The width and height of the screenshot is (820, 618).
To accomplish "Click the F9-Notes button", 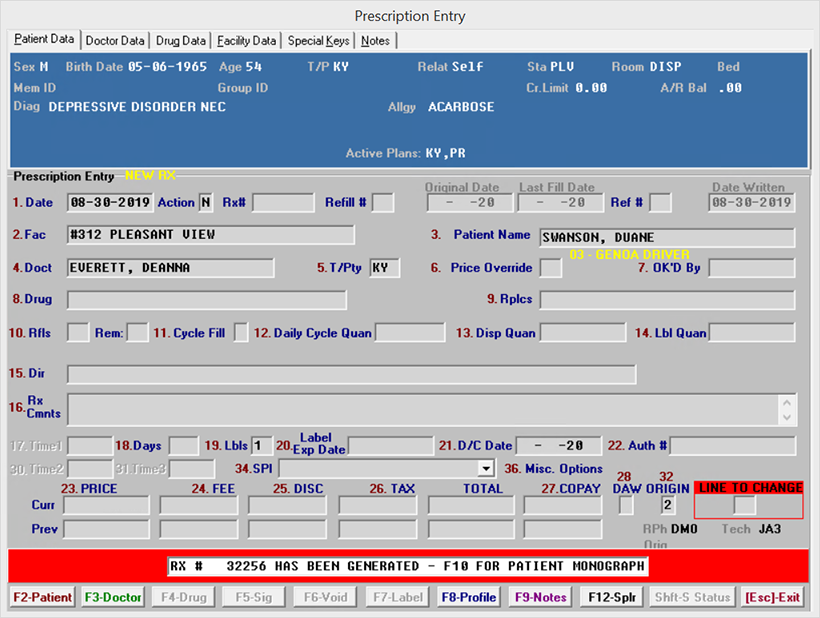I will (539, 597).
